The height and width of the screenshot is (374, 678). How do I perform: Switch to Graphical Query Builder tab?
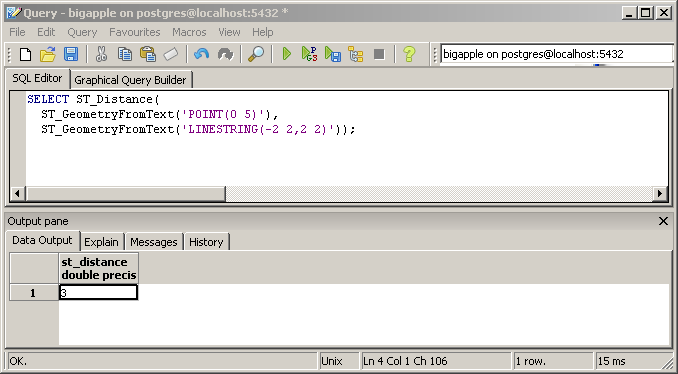click(130, 80)
